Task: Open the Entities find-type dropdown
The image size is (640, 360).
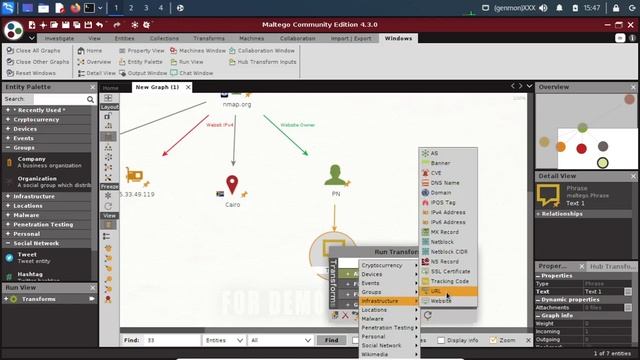Action: tap(224, 340)
